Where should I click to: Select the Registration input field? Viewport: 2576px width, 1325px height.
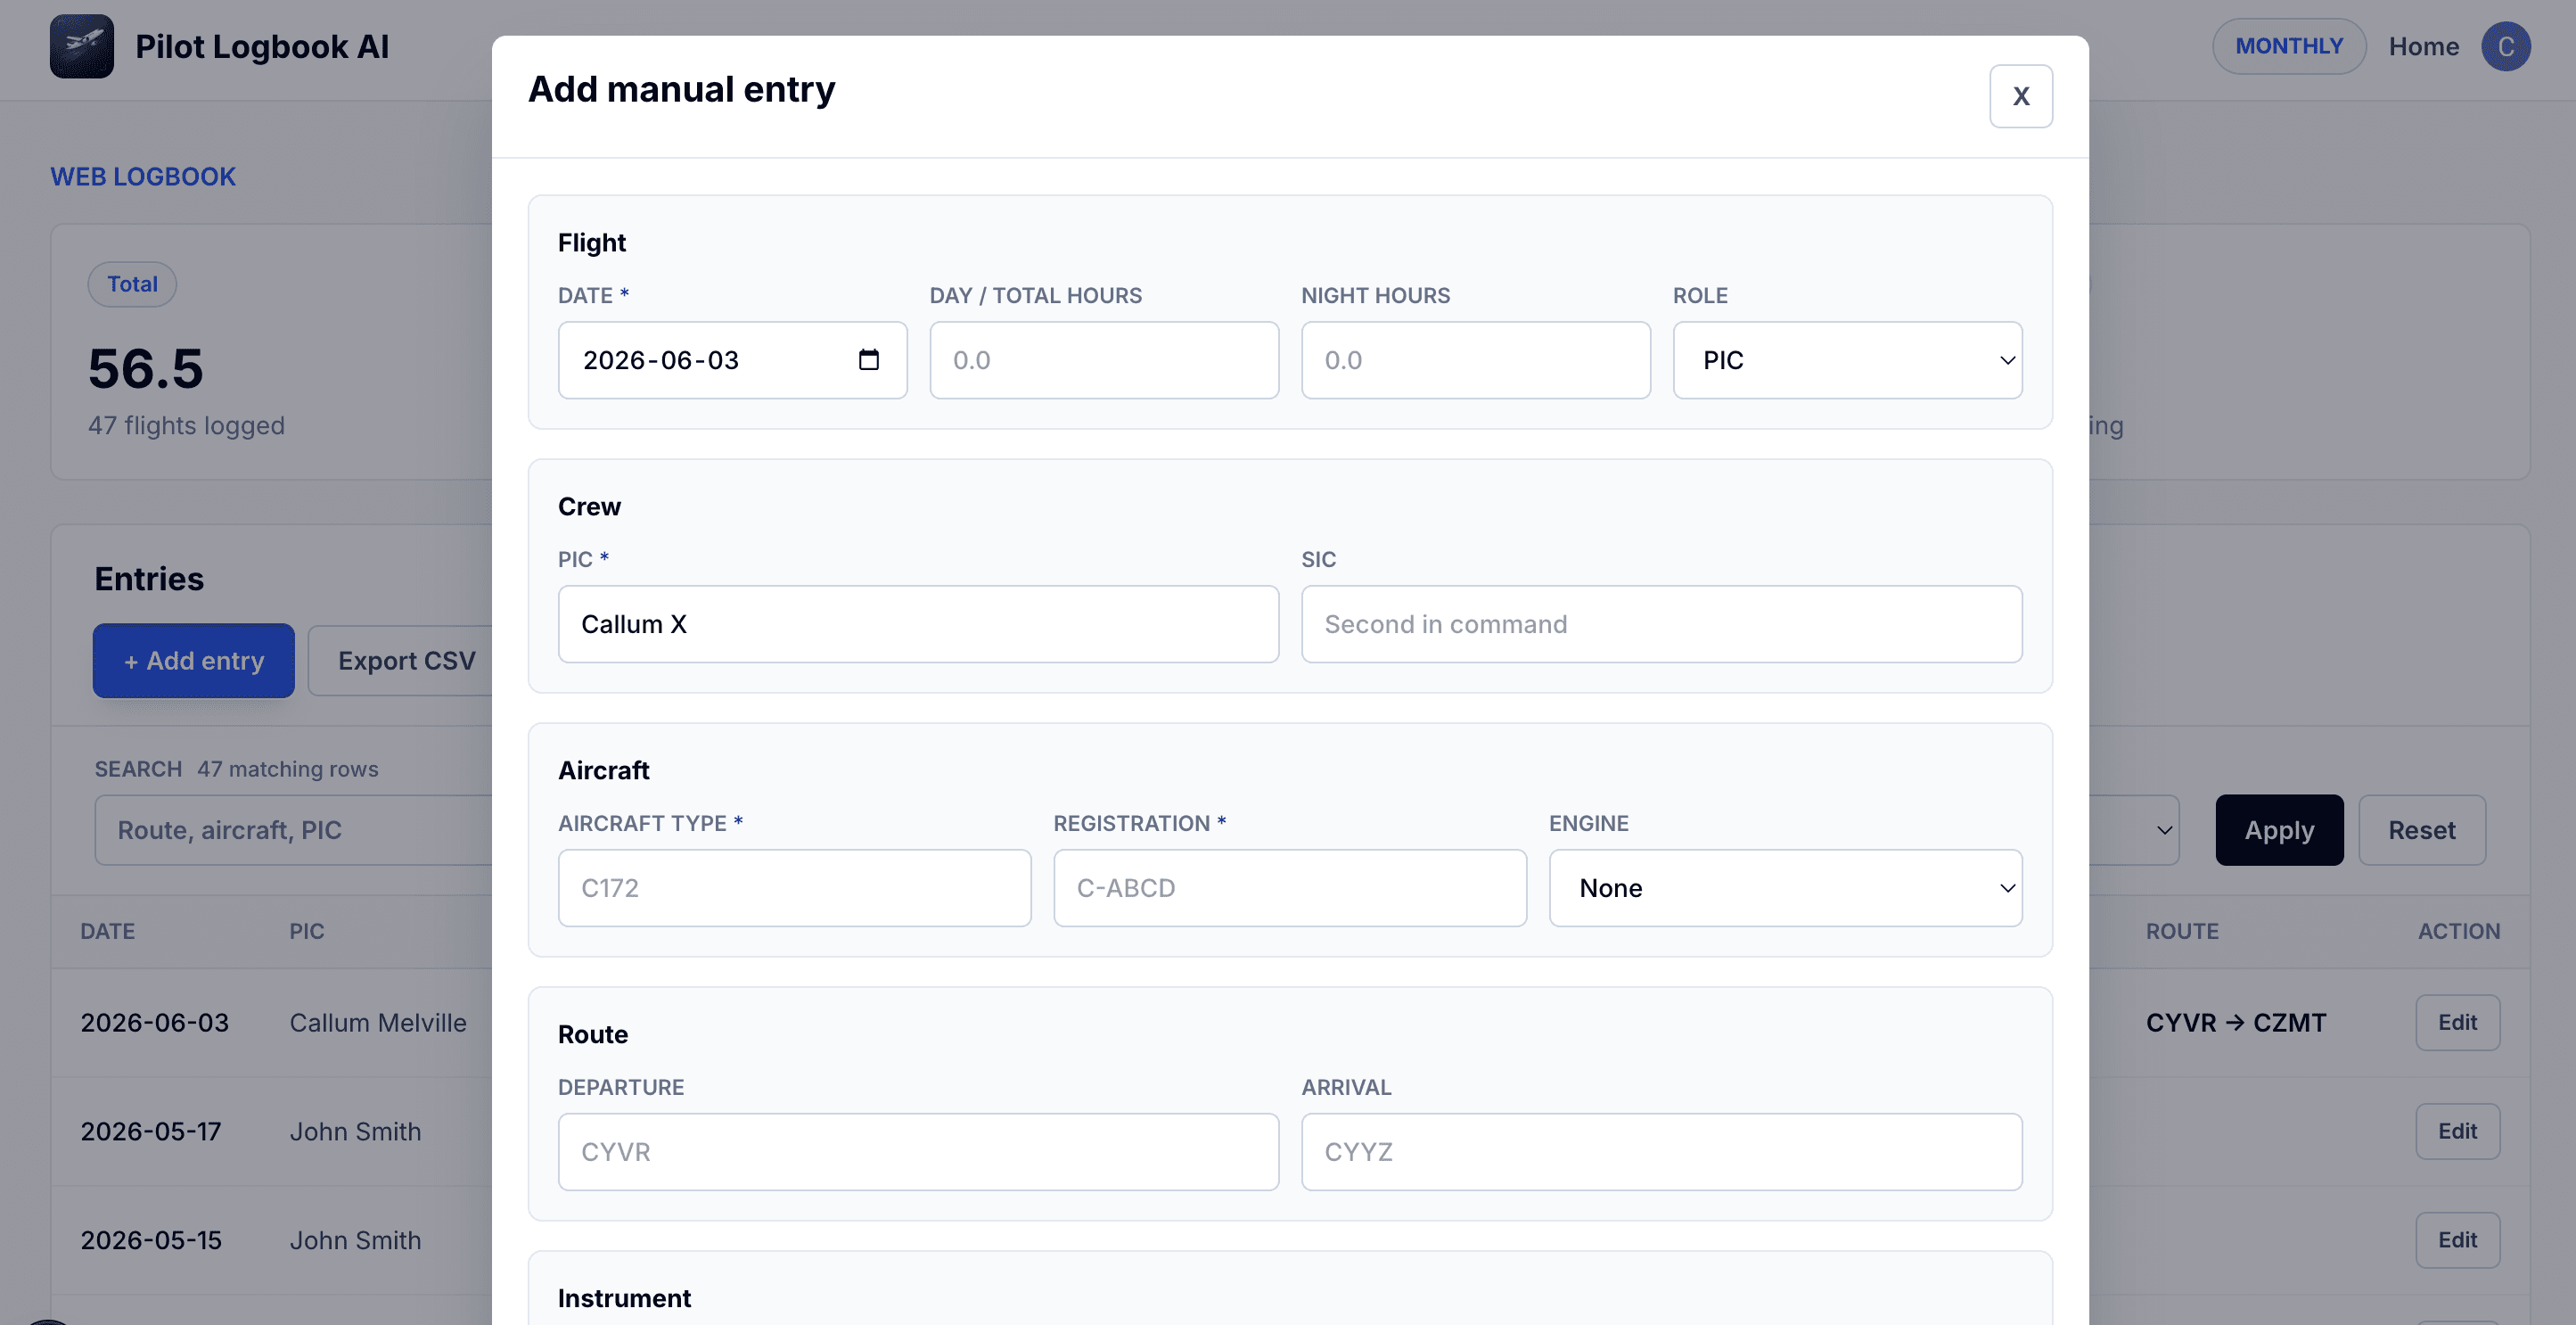pos(1289,888)
